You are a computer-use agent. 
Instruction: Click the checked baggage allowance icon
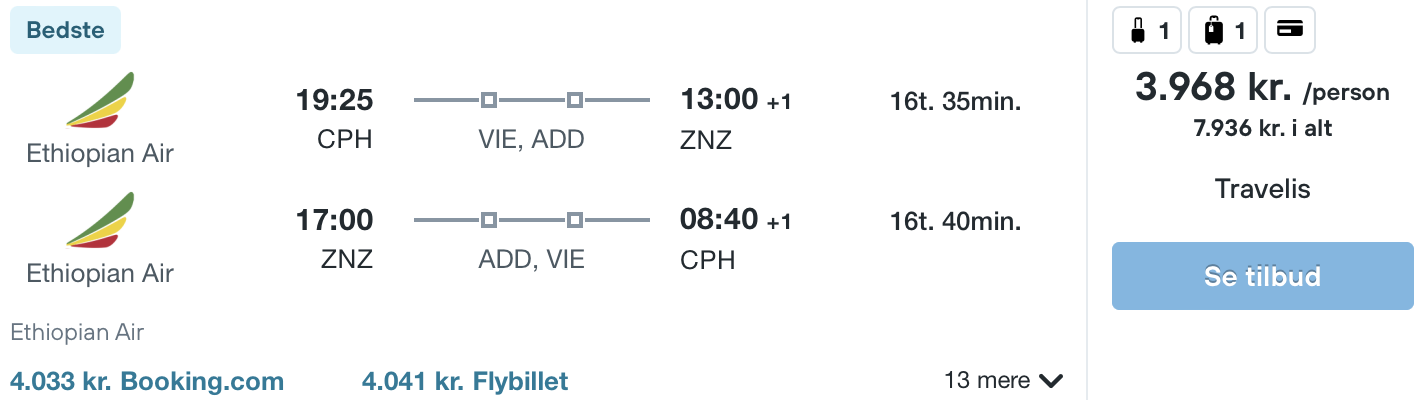pos(1224,31)
